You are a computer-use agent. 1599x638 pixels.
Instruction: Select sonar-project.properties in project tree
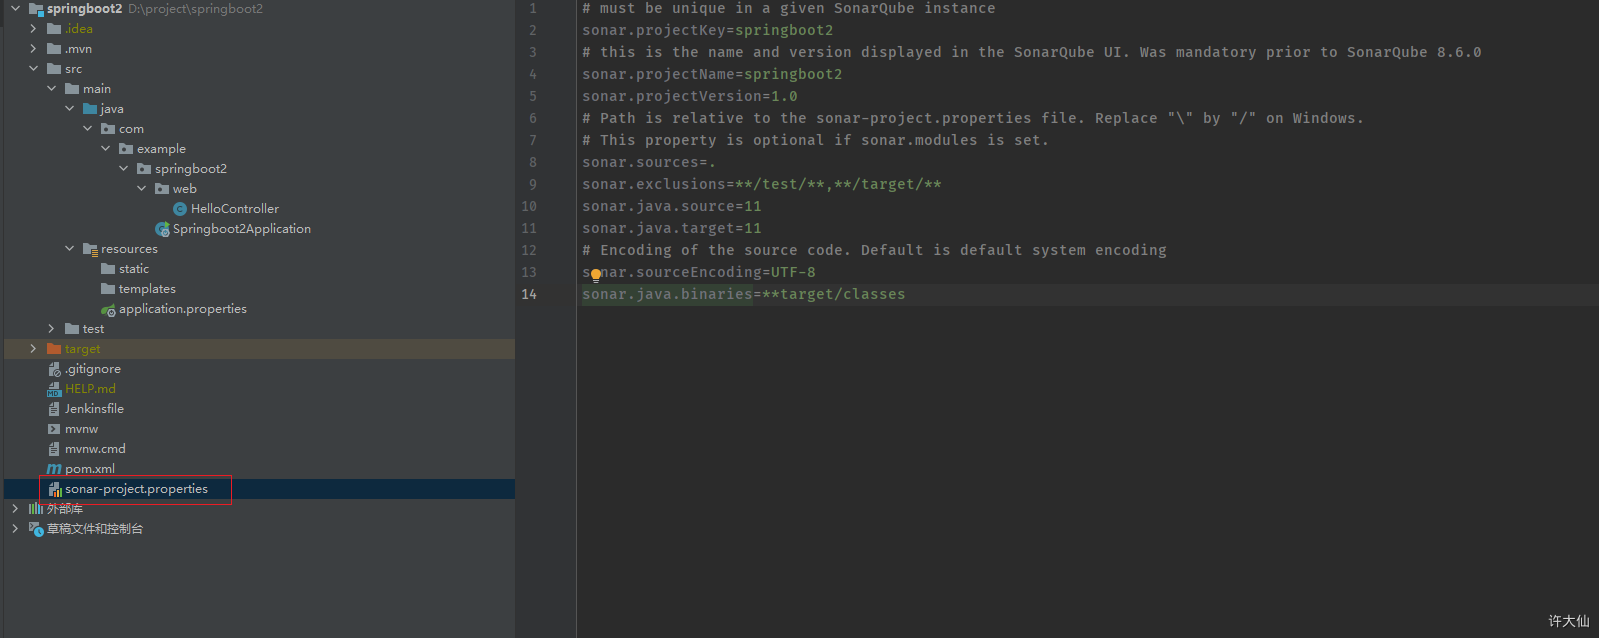[137, 489]
